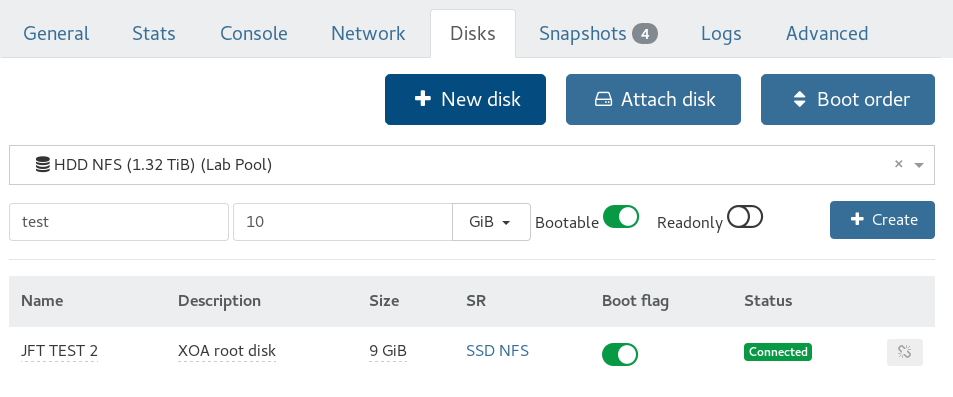Open the Boot order dialog

(x=848, y=99)
